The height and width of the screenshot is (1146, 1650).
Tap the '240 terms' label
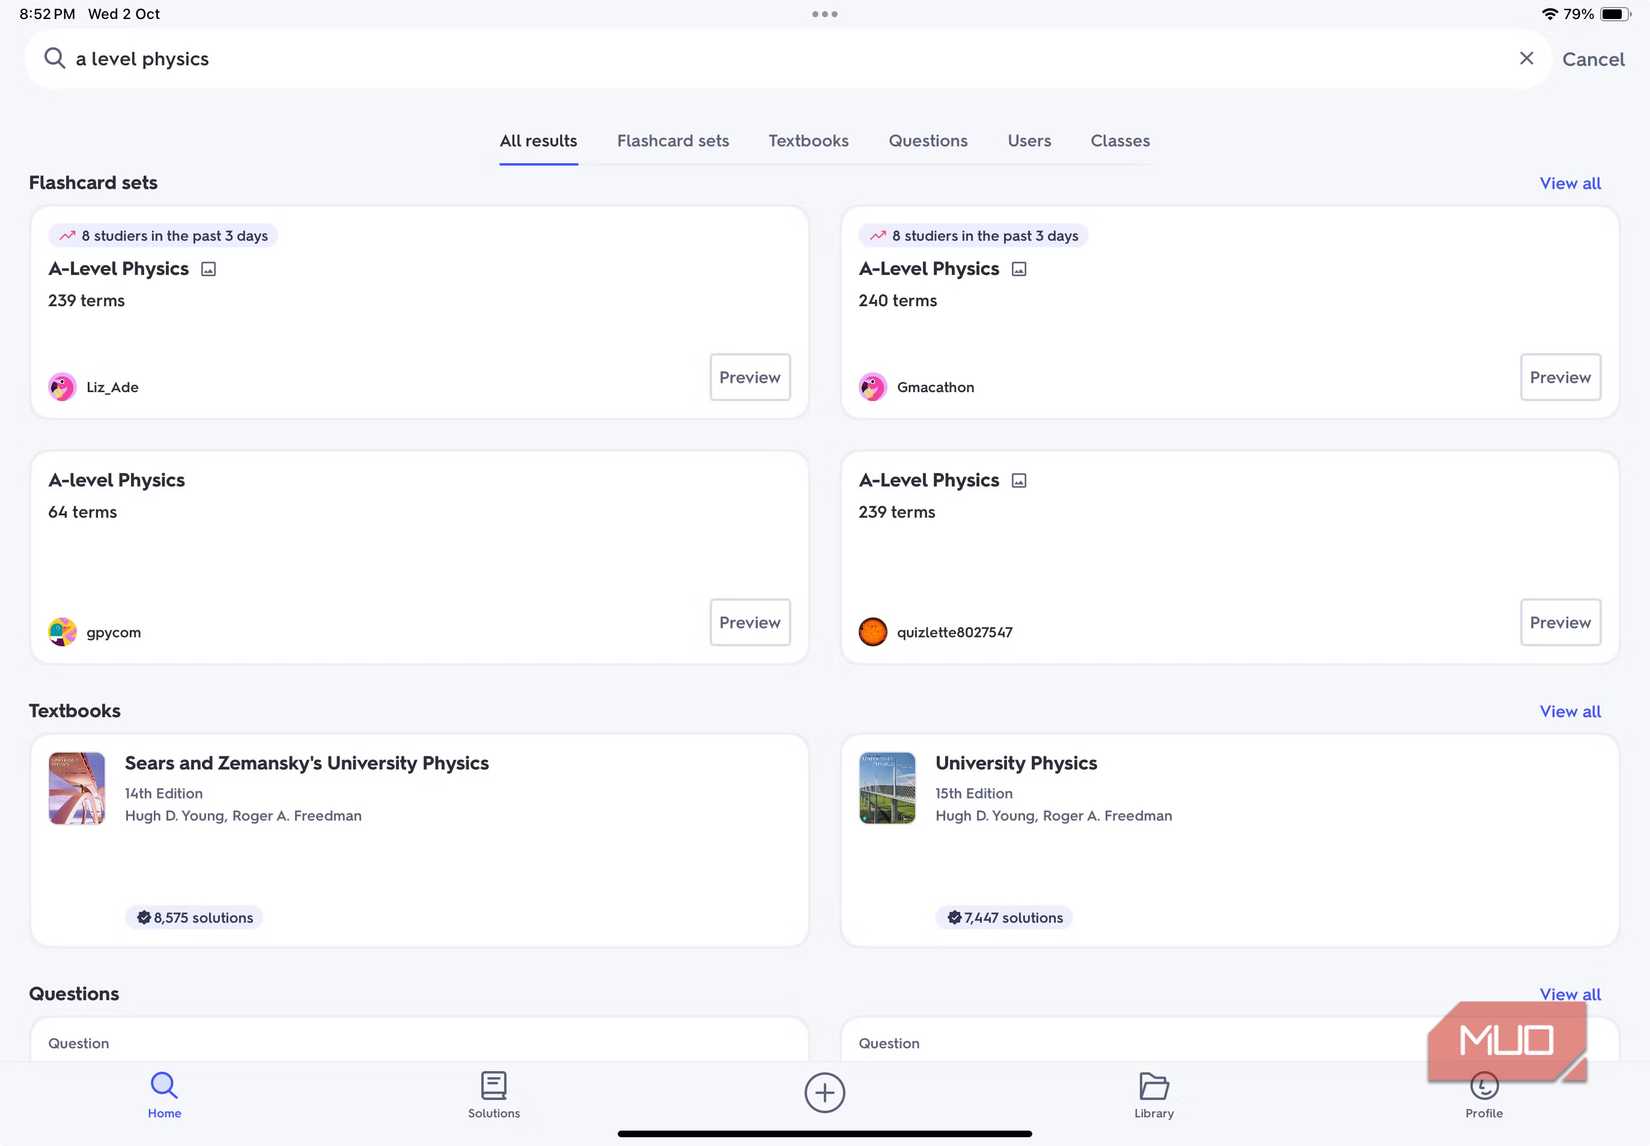tap(898, 301)
